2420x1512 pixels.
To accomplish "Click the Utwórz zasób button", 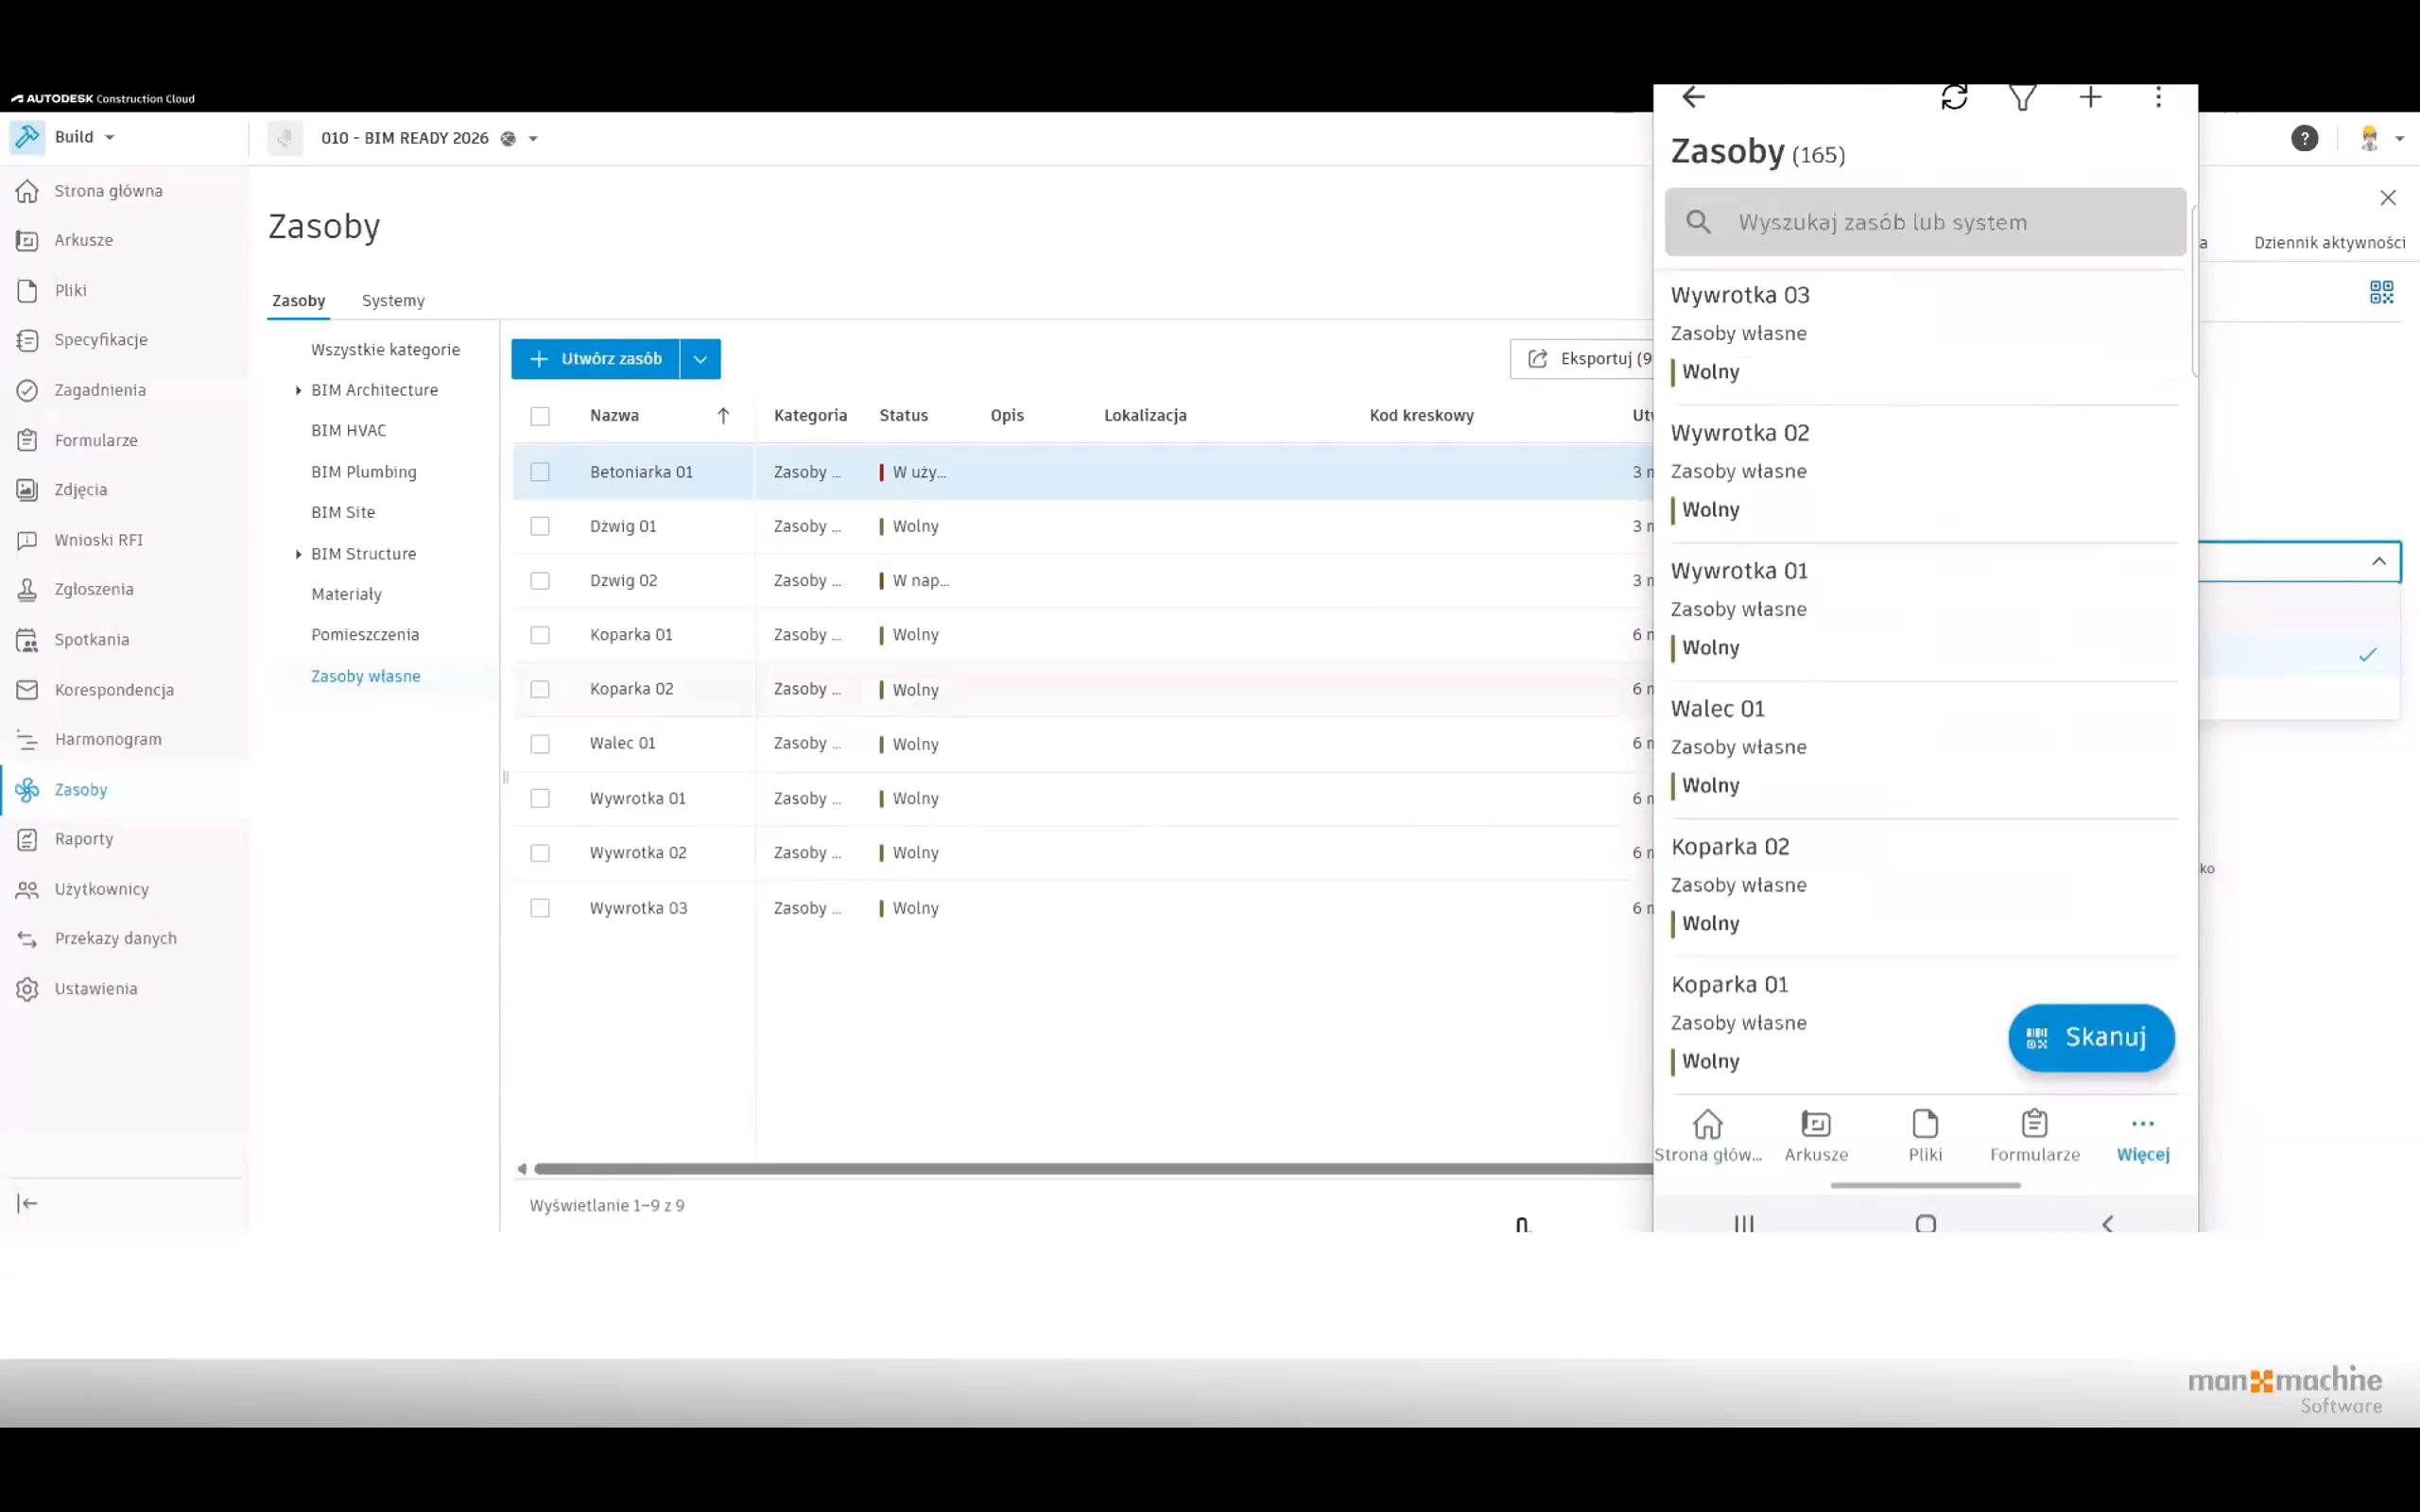I will (595, 359).
